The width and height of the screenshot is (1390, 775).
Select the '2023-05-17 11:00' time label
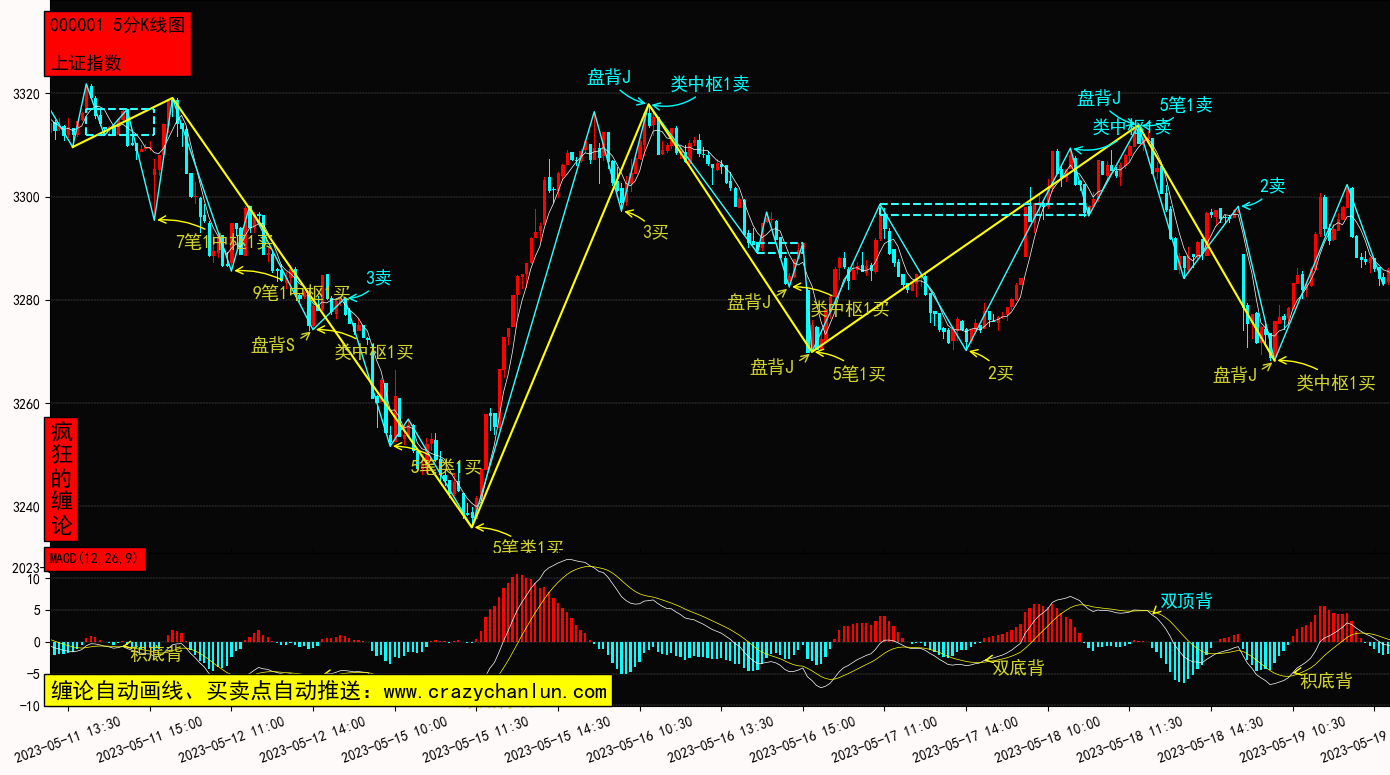click(885, 739)
